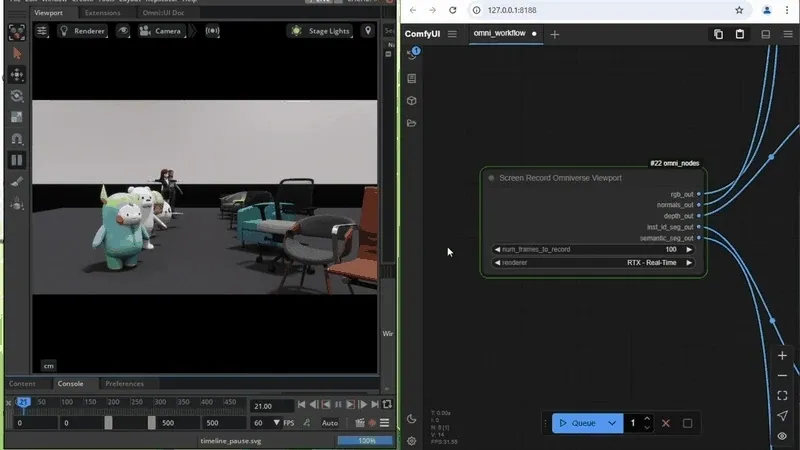Viewport: 800px width, 450px height.
Task: Activate the Rotate gizmo tool
Action: click(x=17, y=96)
